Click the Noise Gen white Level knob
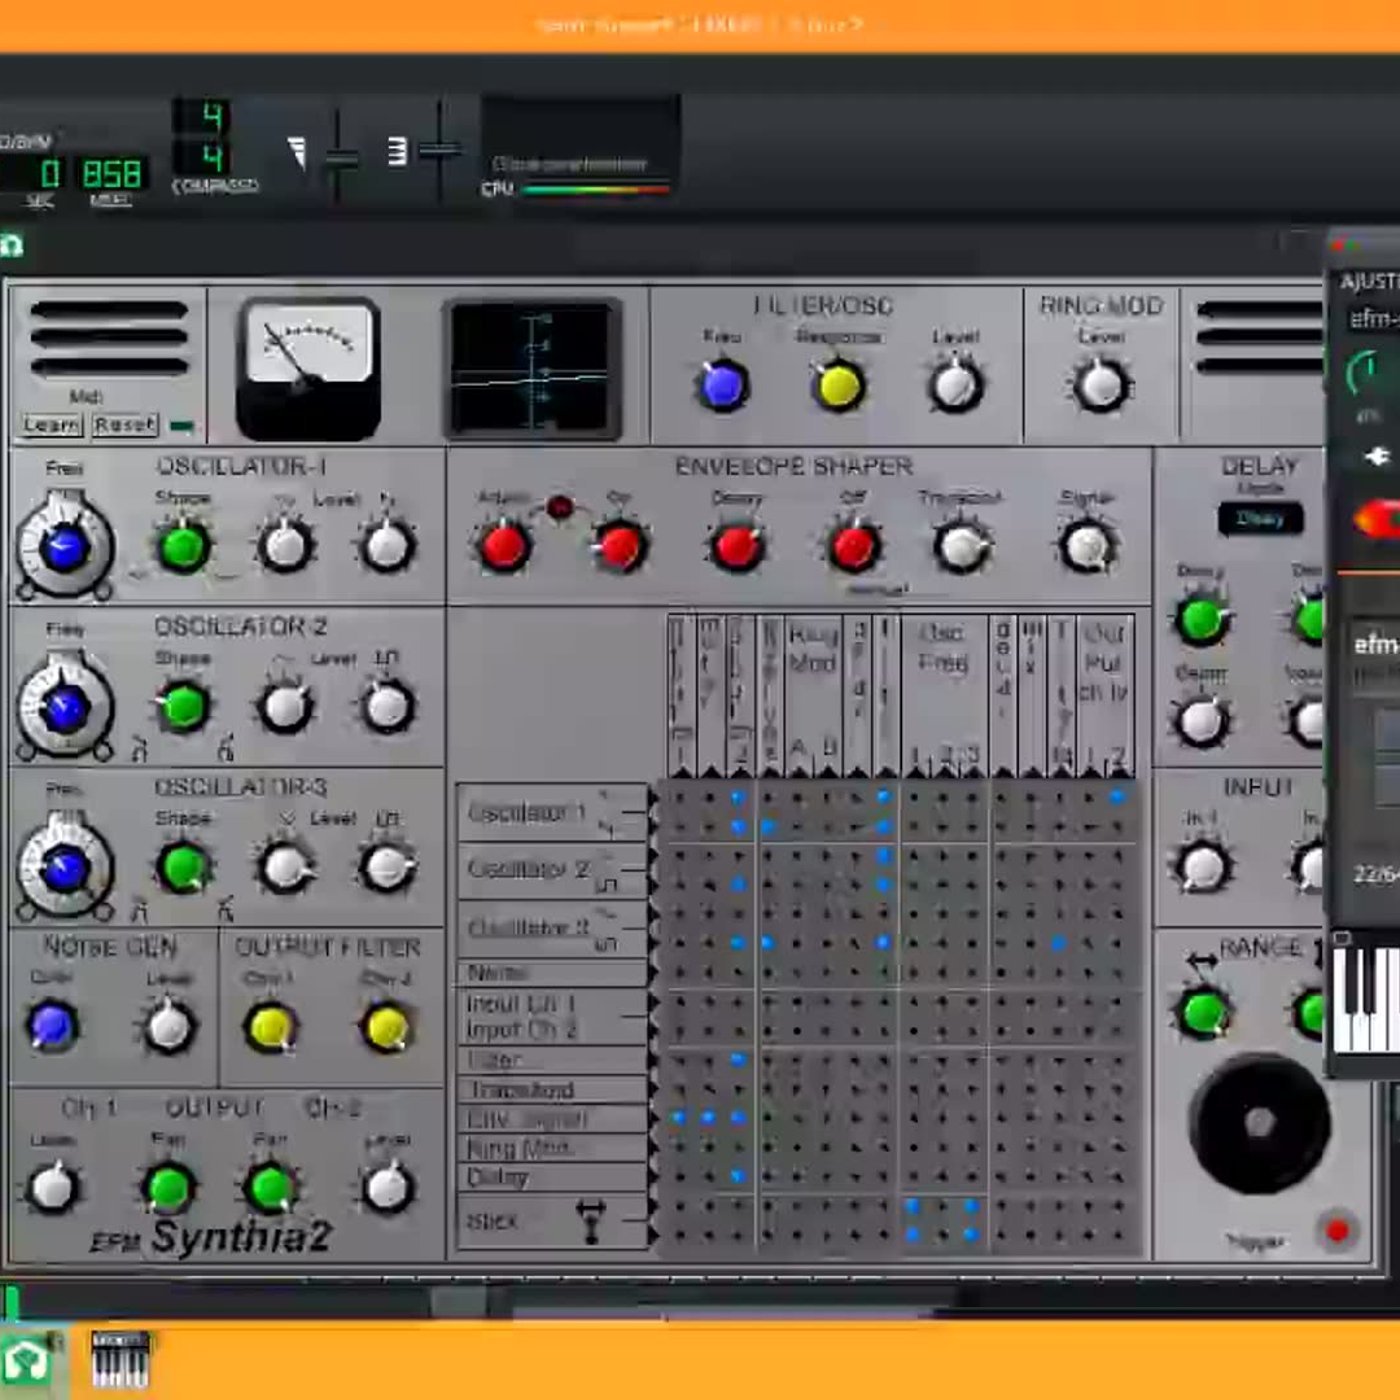Screen dimensions: 1400x1400 [x=168, y=1027]
